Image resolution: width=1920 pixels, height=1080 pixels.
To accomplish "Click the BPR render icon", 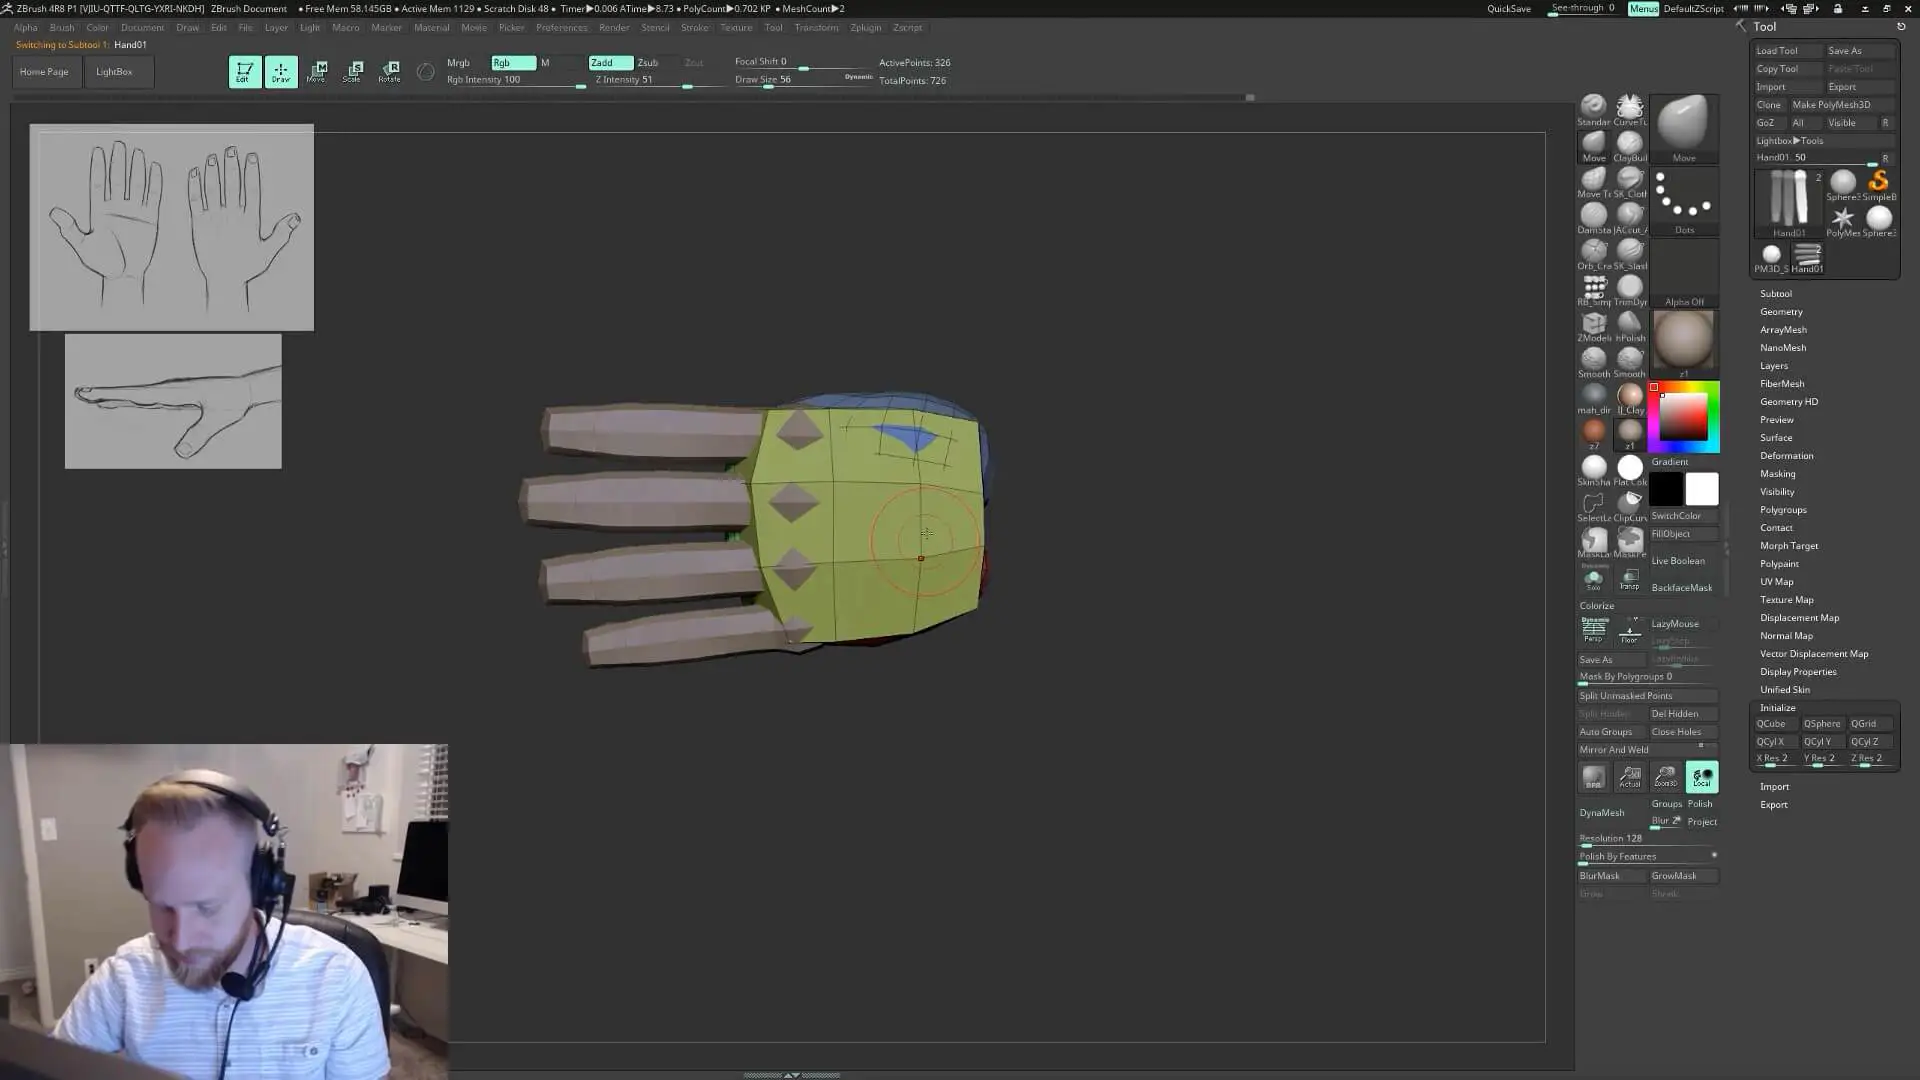I will tap(1593, 777).
